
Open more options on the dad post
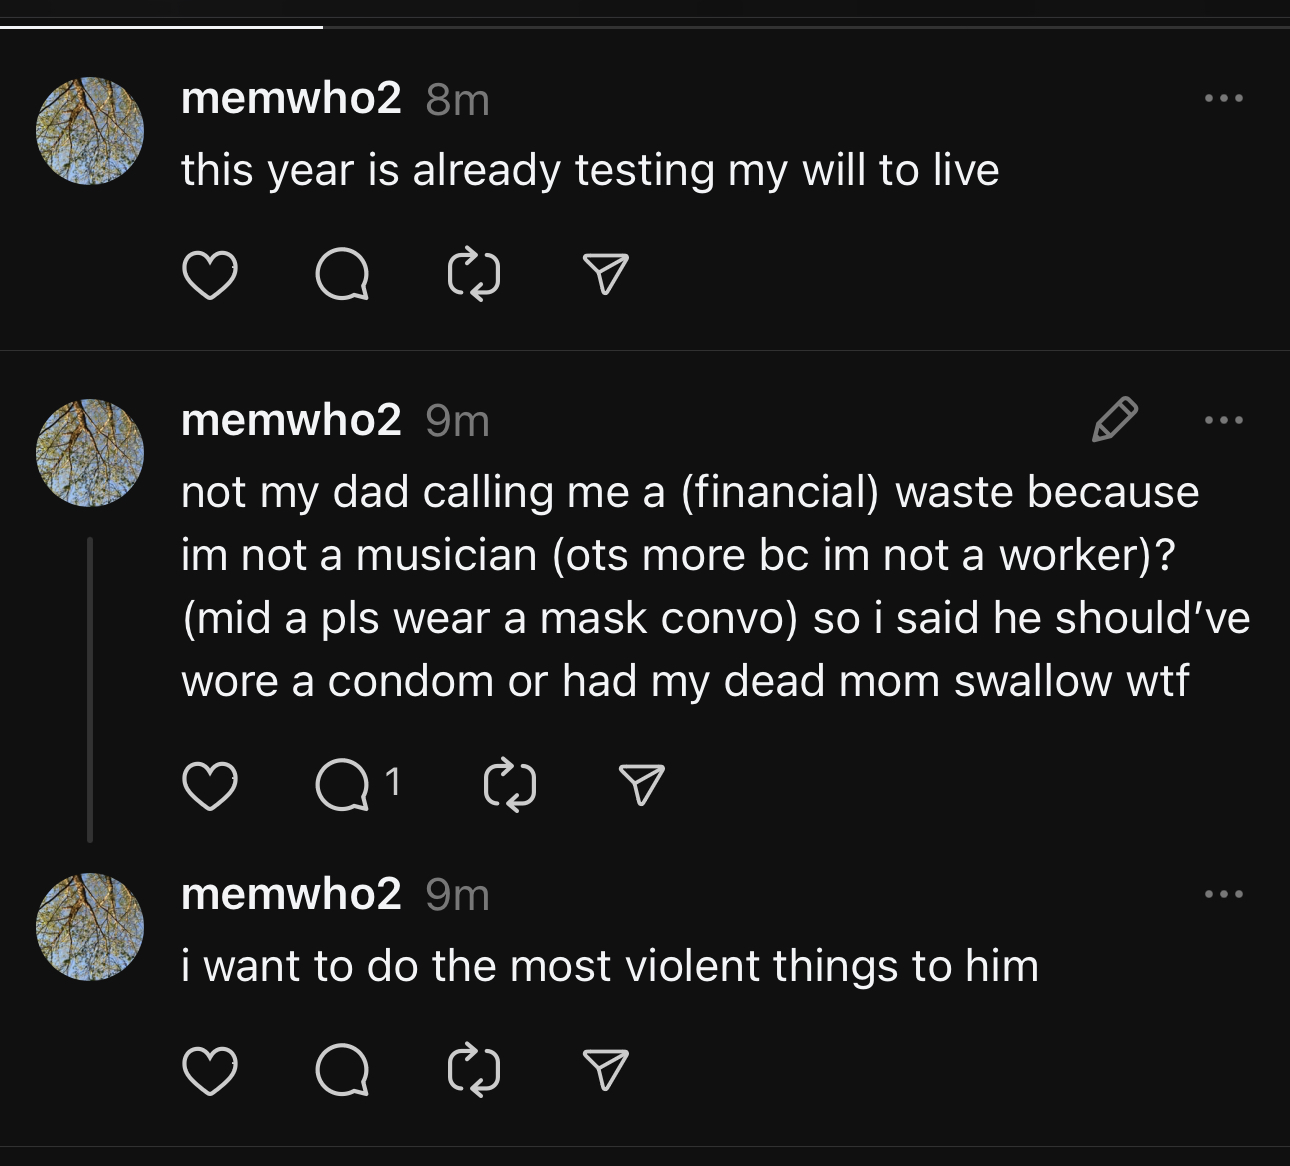1224,420
